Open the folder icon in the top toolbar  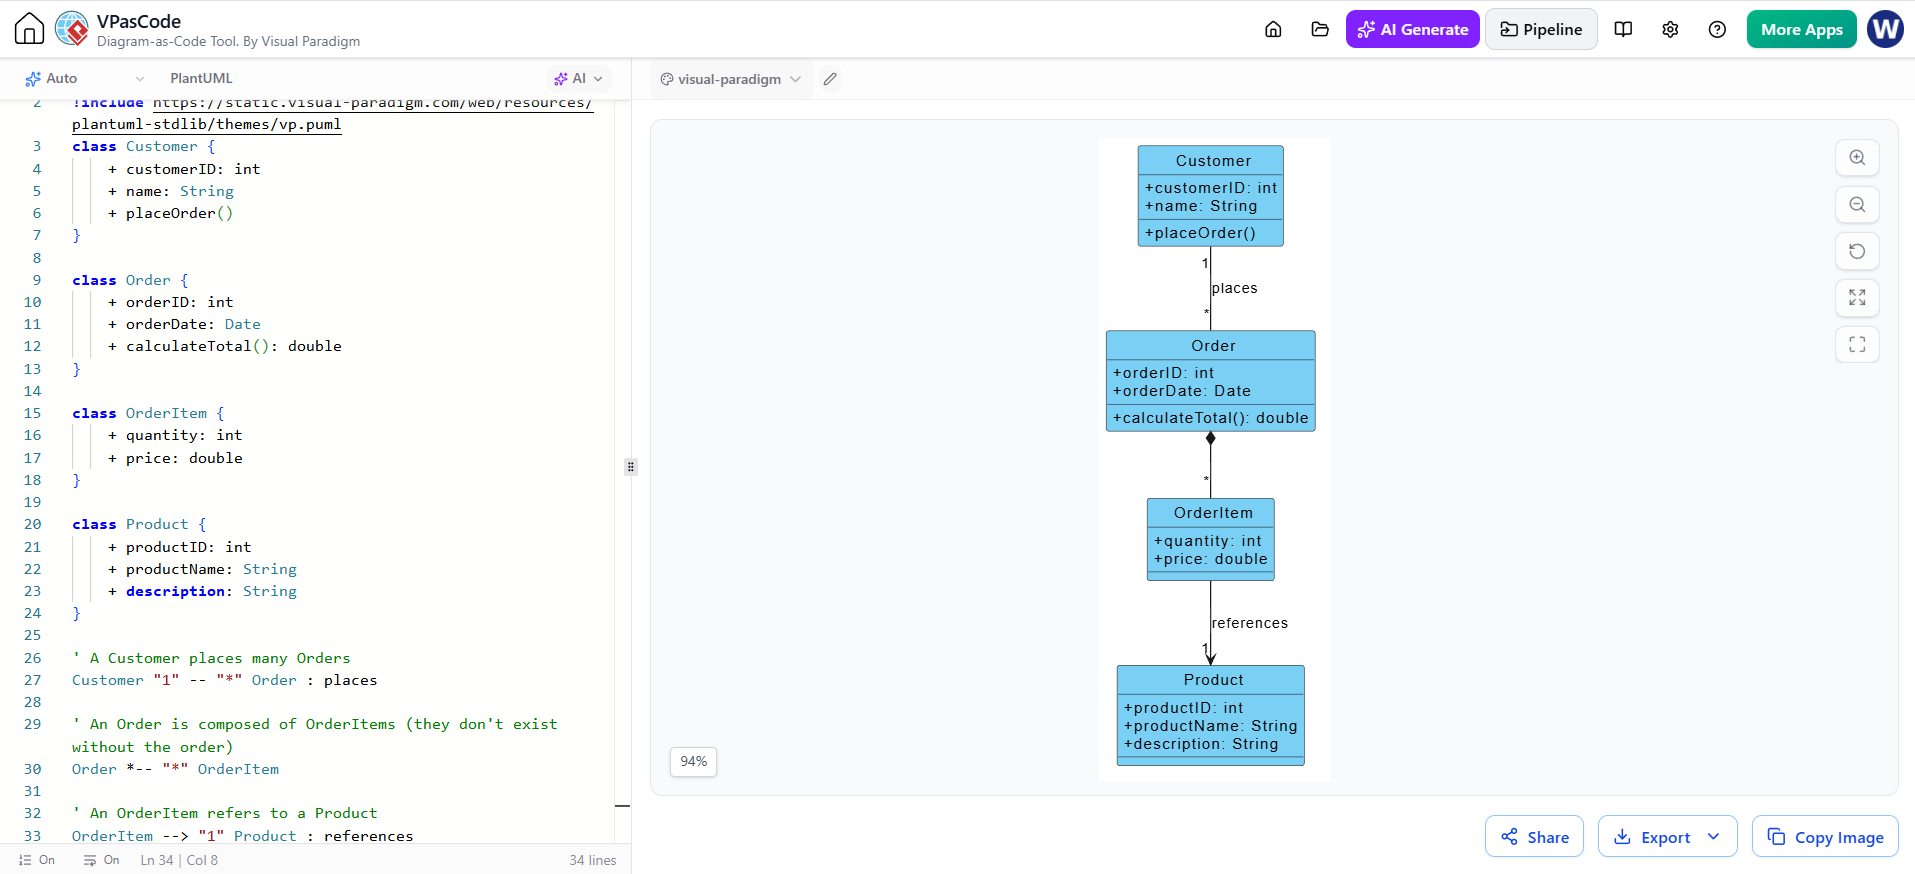tap(1320, 29)
